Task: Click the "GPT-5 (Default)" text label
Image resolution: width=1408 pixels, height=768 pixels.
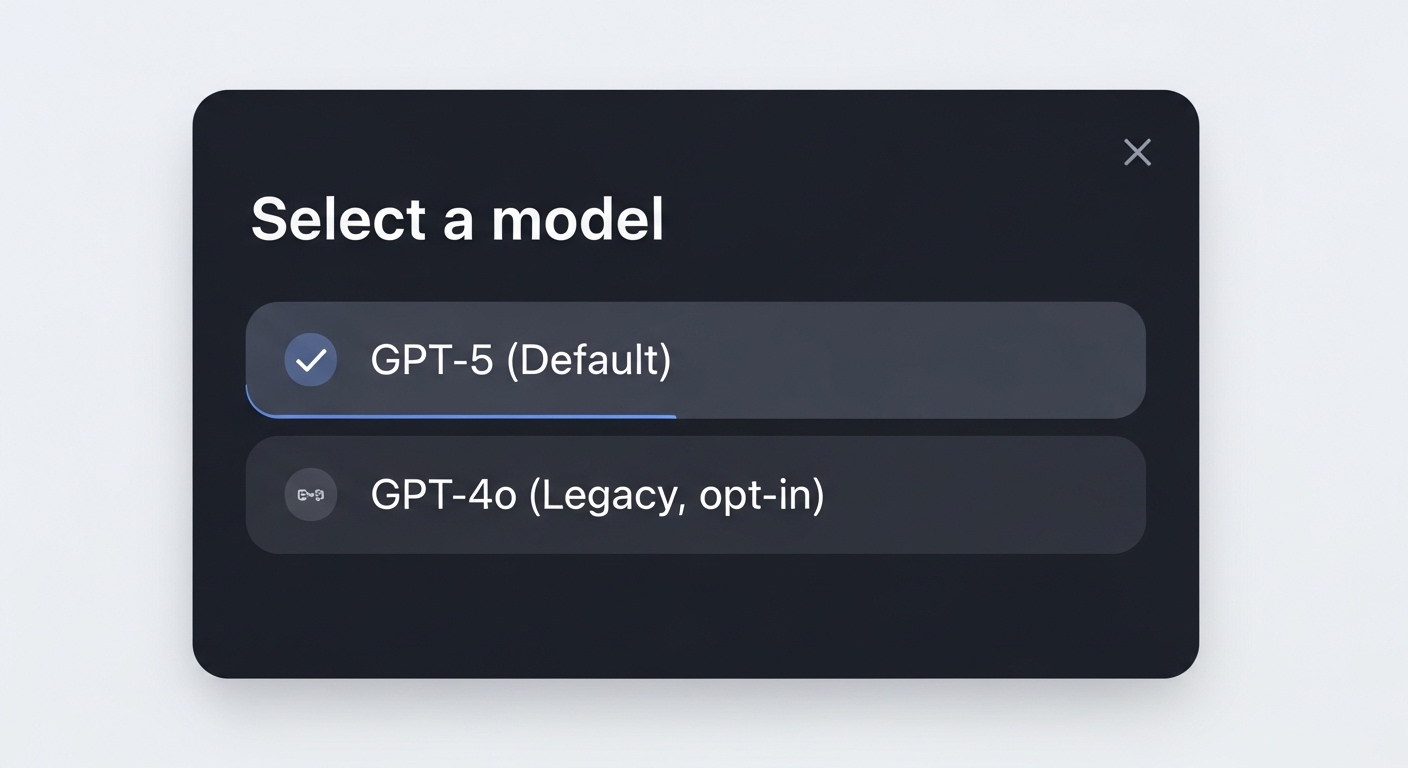Action: [520, 360]
